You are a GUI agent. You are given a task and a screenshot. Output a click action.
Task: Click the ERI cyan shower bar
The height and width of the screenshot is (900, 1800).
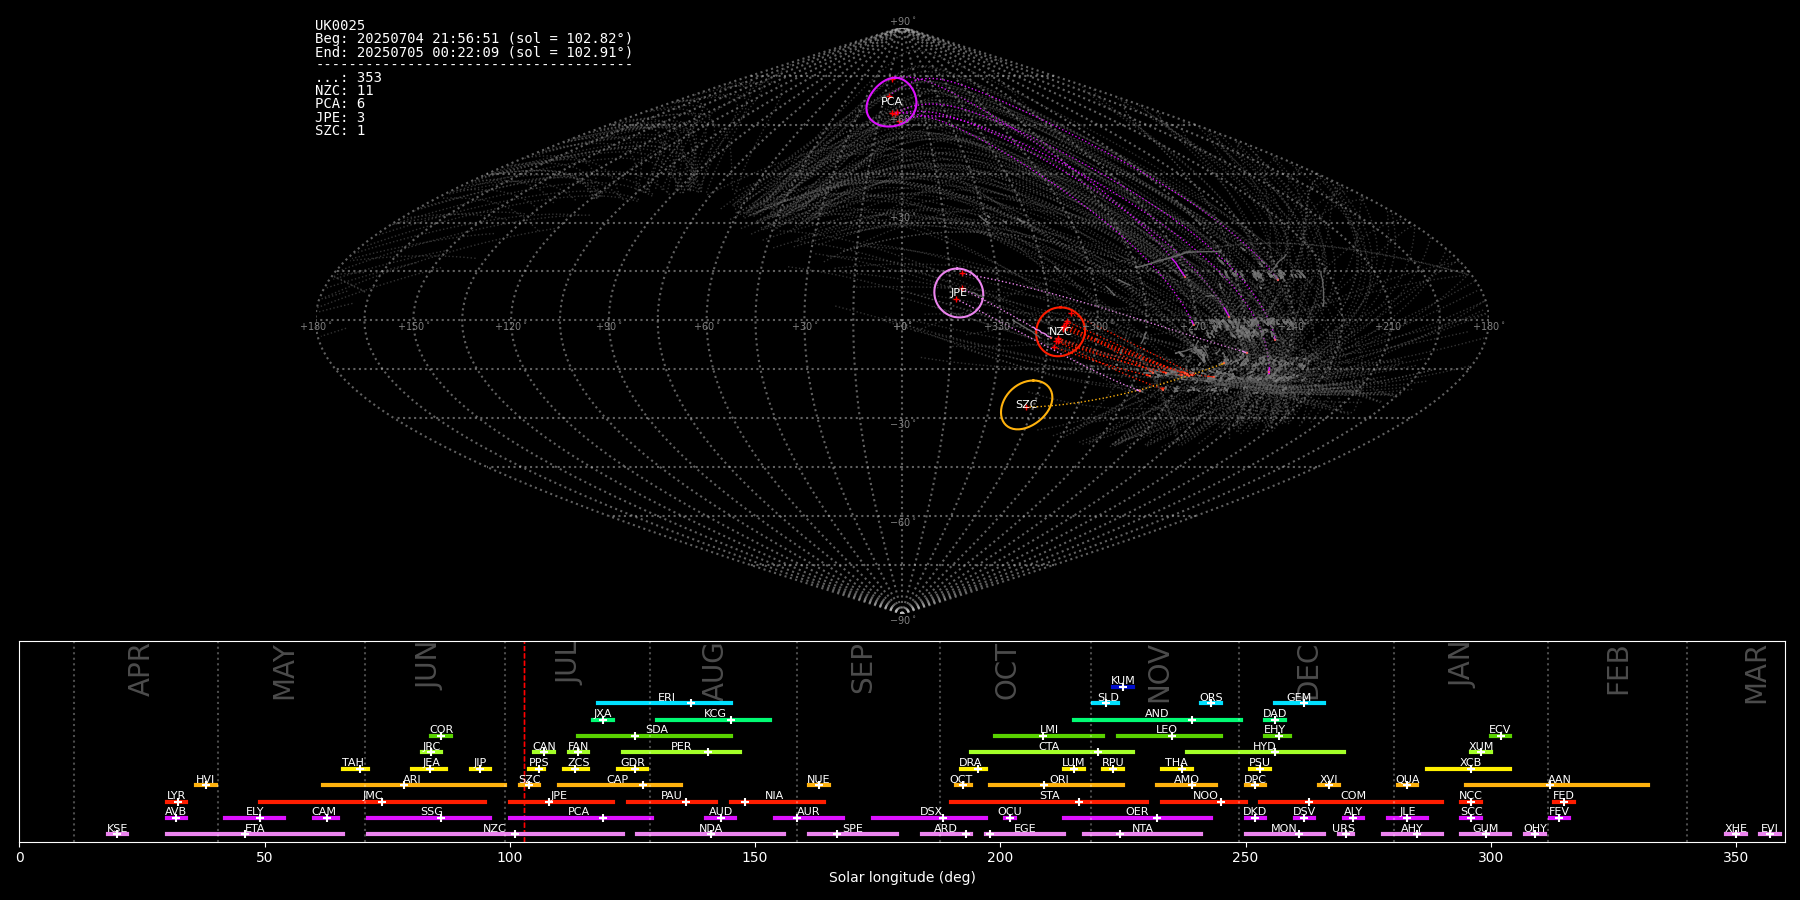664,703
